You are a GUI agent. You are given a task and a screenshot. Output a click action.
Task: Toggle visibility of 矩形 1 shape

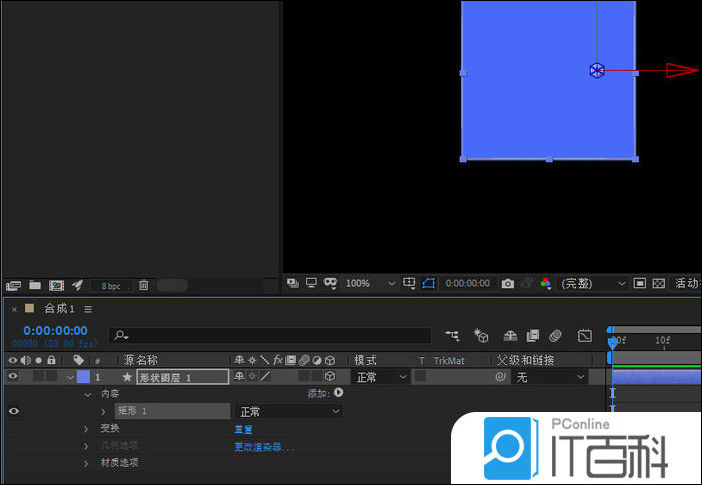click(x=13, y=411)
